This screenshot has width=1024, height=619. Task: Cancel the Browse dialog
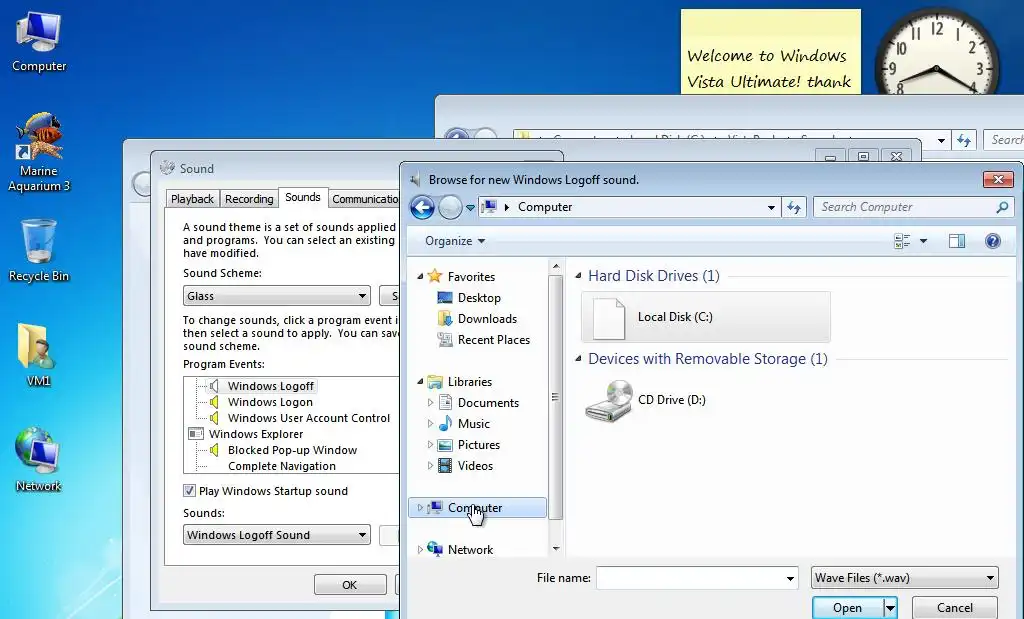point(955,608)
